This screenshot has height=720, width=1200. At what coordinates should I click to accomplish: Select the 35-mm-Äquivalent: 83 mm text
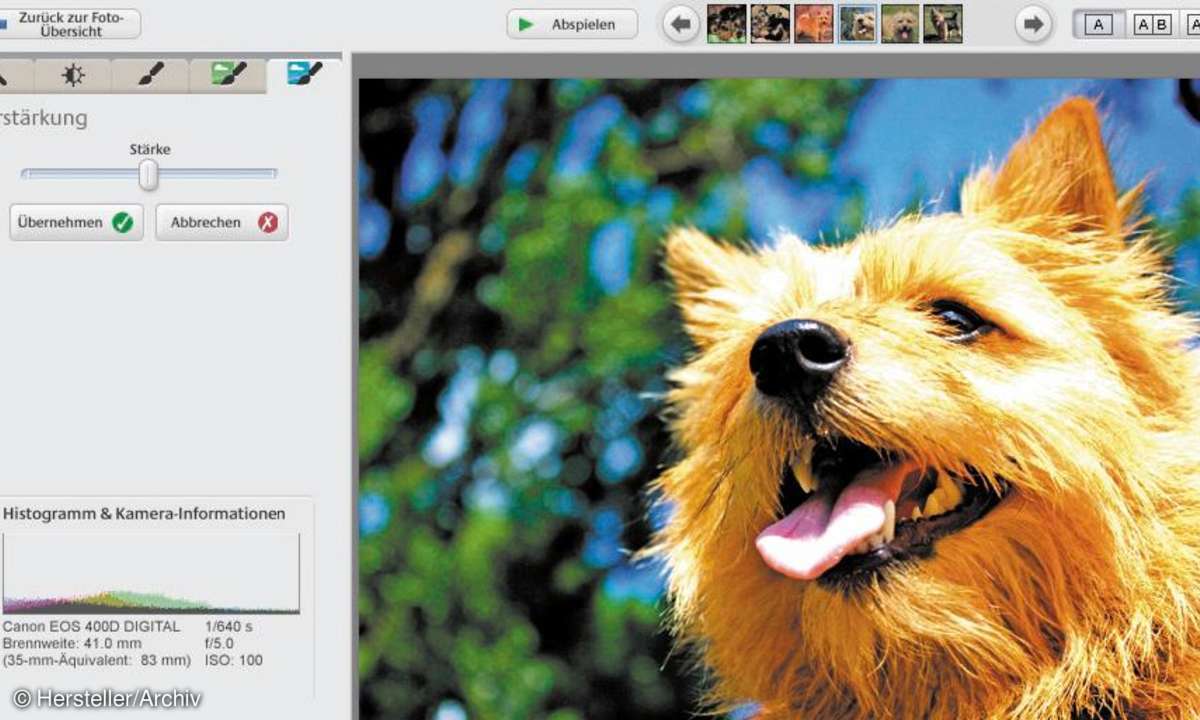[97, 660]
